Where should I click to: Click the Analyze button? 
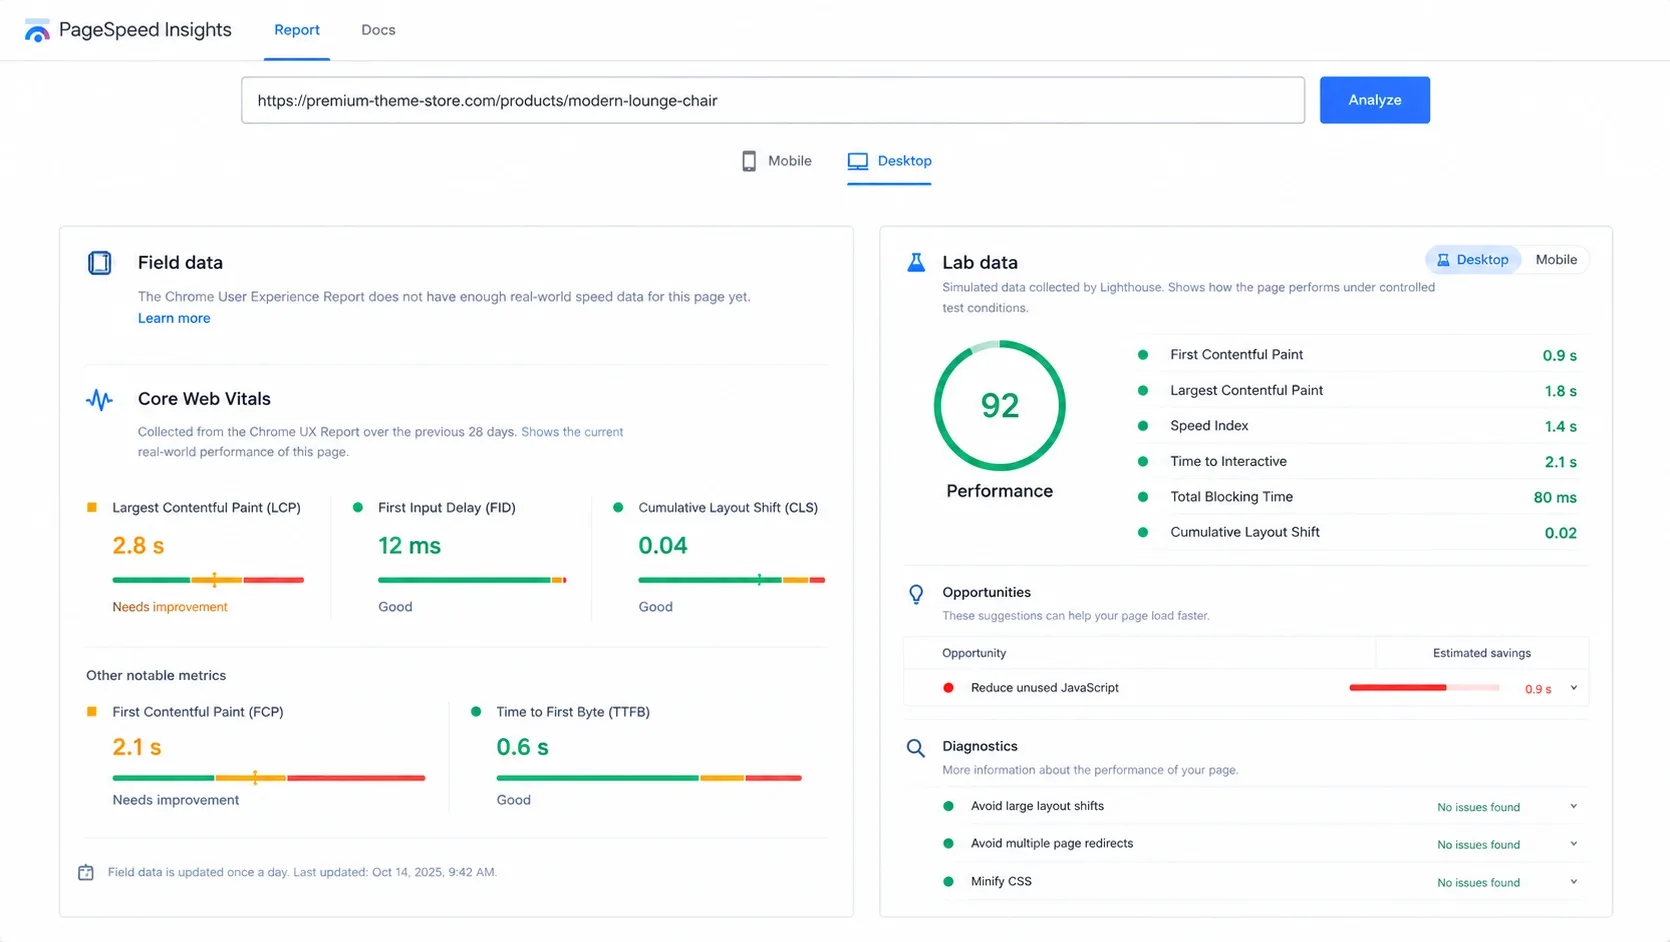(x=1375, y=100)
